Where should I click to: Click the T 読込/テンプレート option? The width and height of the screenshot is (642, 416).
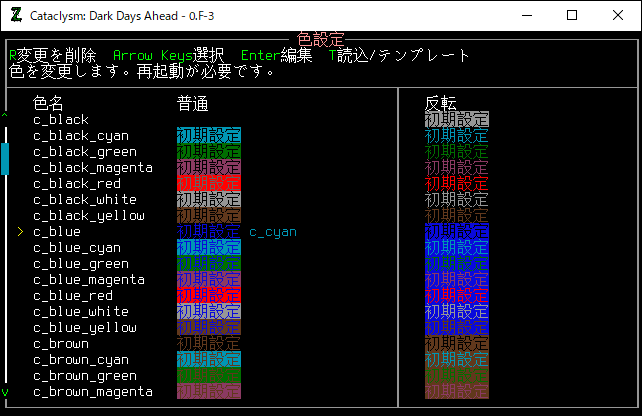coord(398,56)
